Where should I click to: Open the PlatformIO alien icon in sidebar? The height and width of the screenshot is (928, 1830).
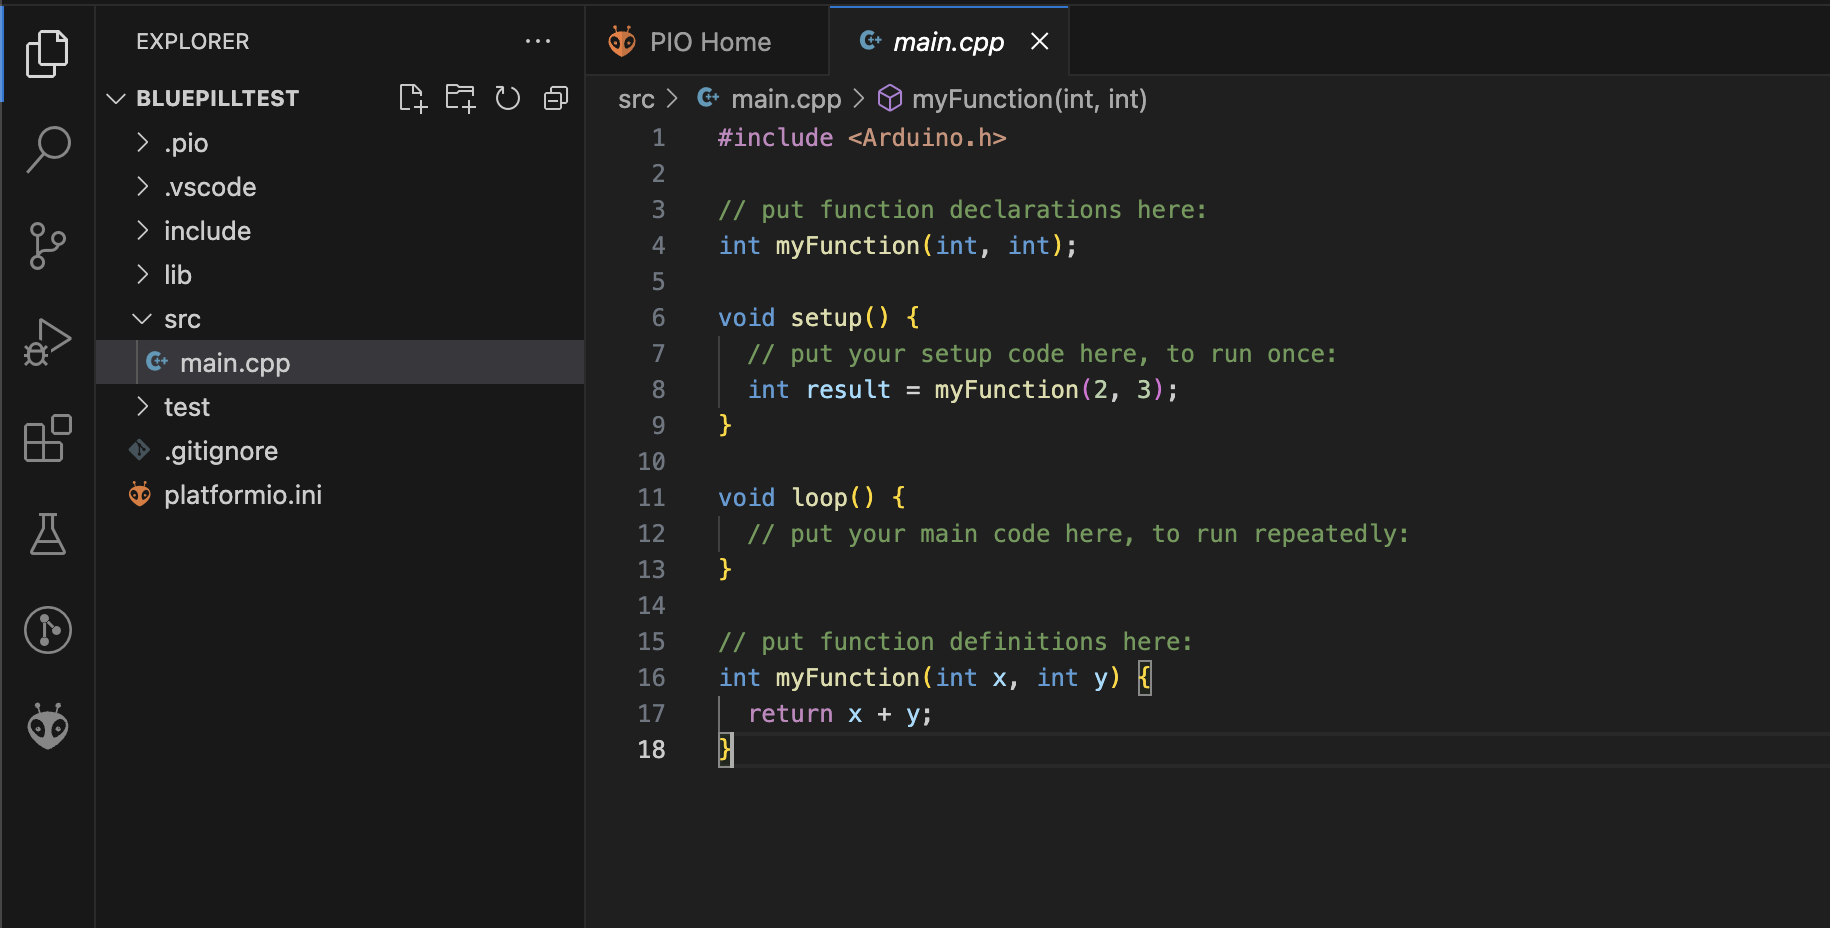pos(47,726)
